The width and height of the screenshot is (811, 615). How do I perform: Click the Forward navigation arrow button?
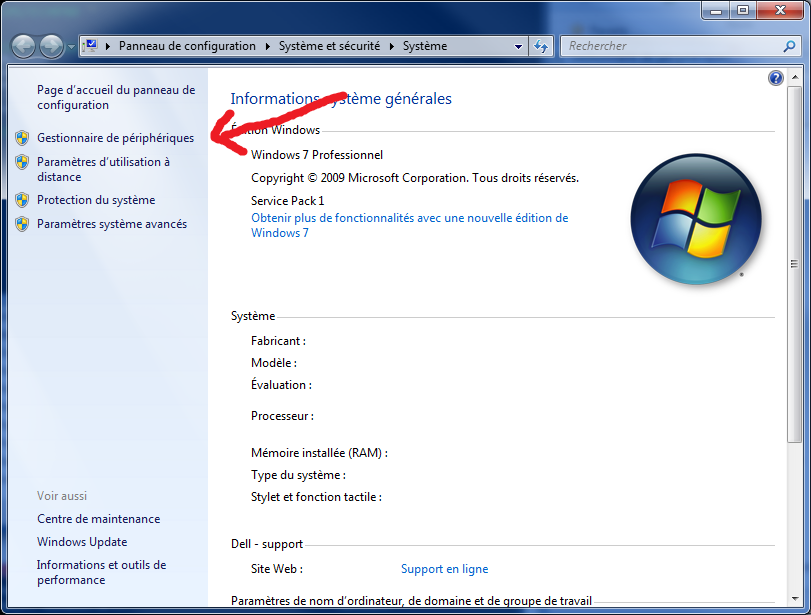tap(51, 46)
